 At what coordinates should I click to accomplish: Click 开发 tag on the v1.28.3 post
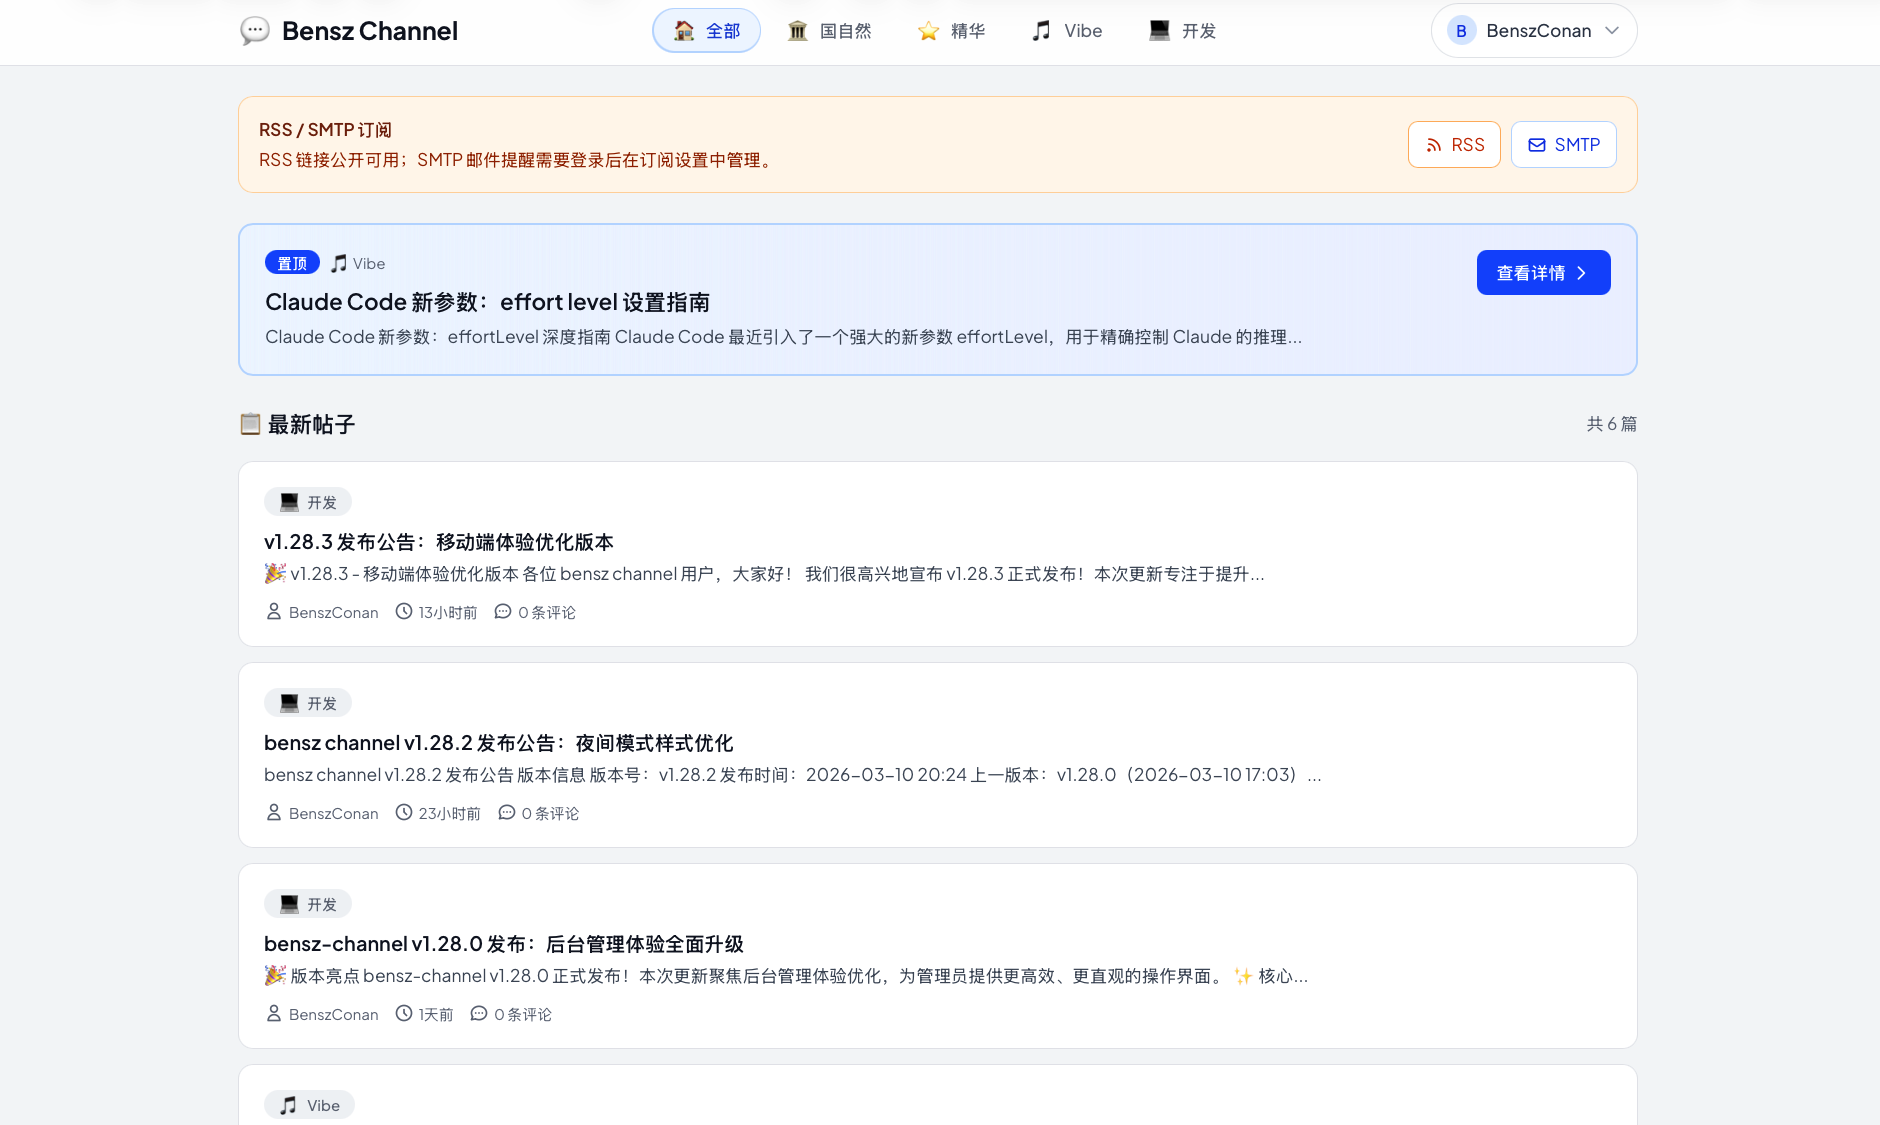pos(308,502)
